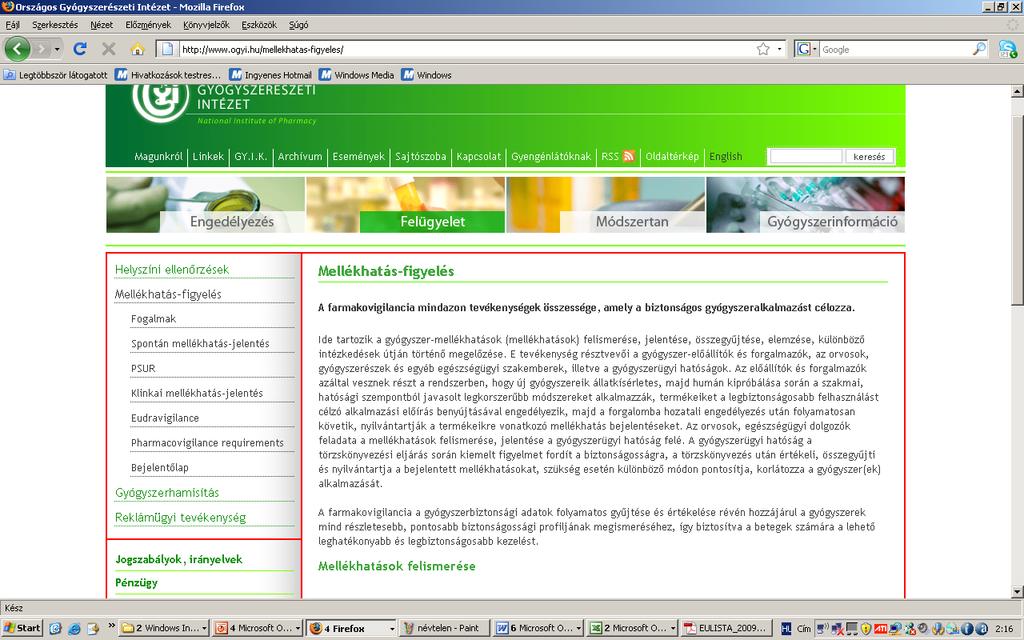Open the Windows Media bookmark

click(357, 75)
